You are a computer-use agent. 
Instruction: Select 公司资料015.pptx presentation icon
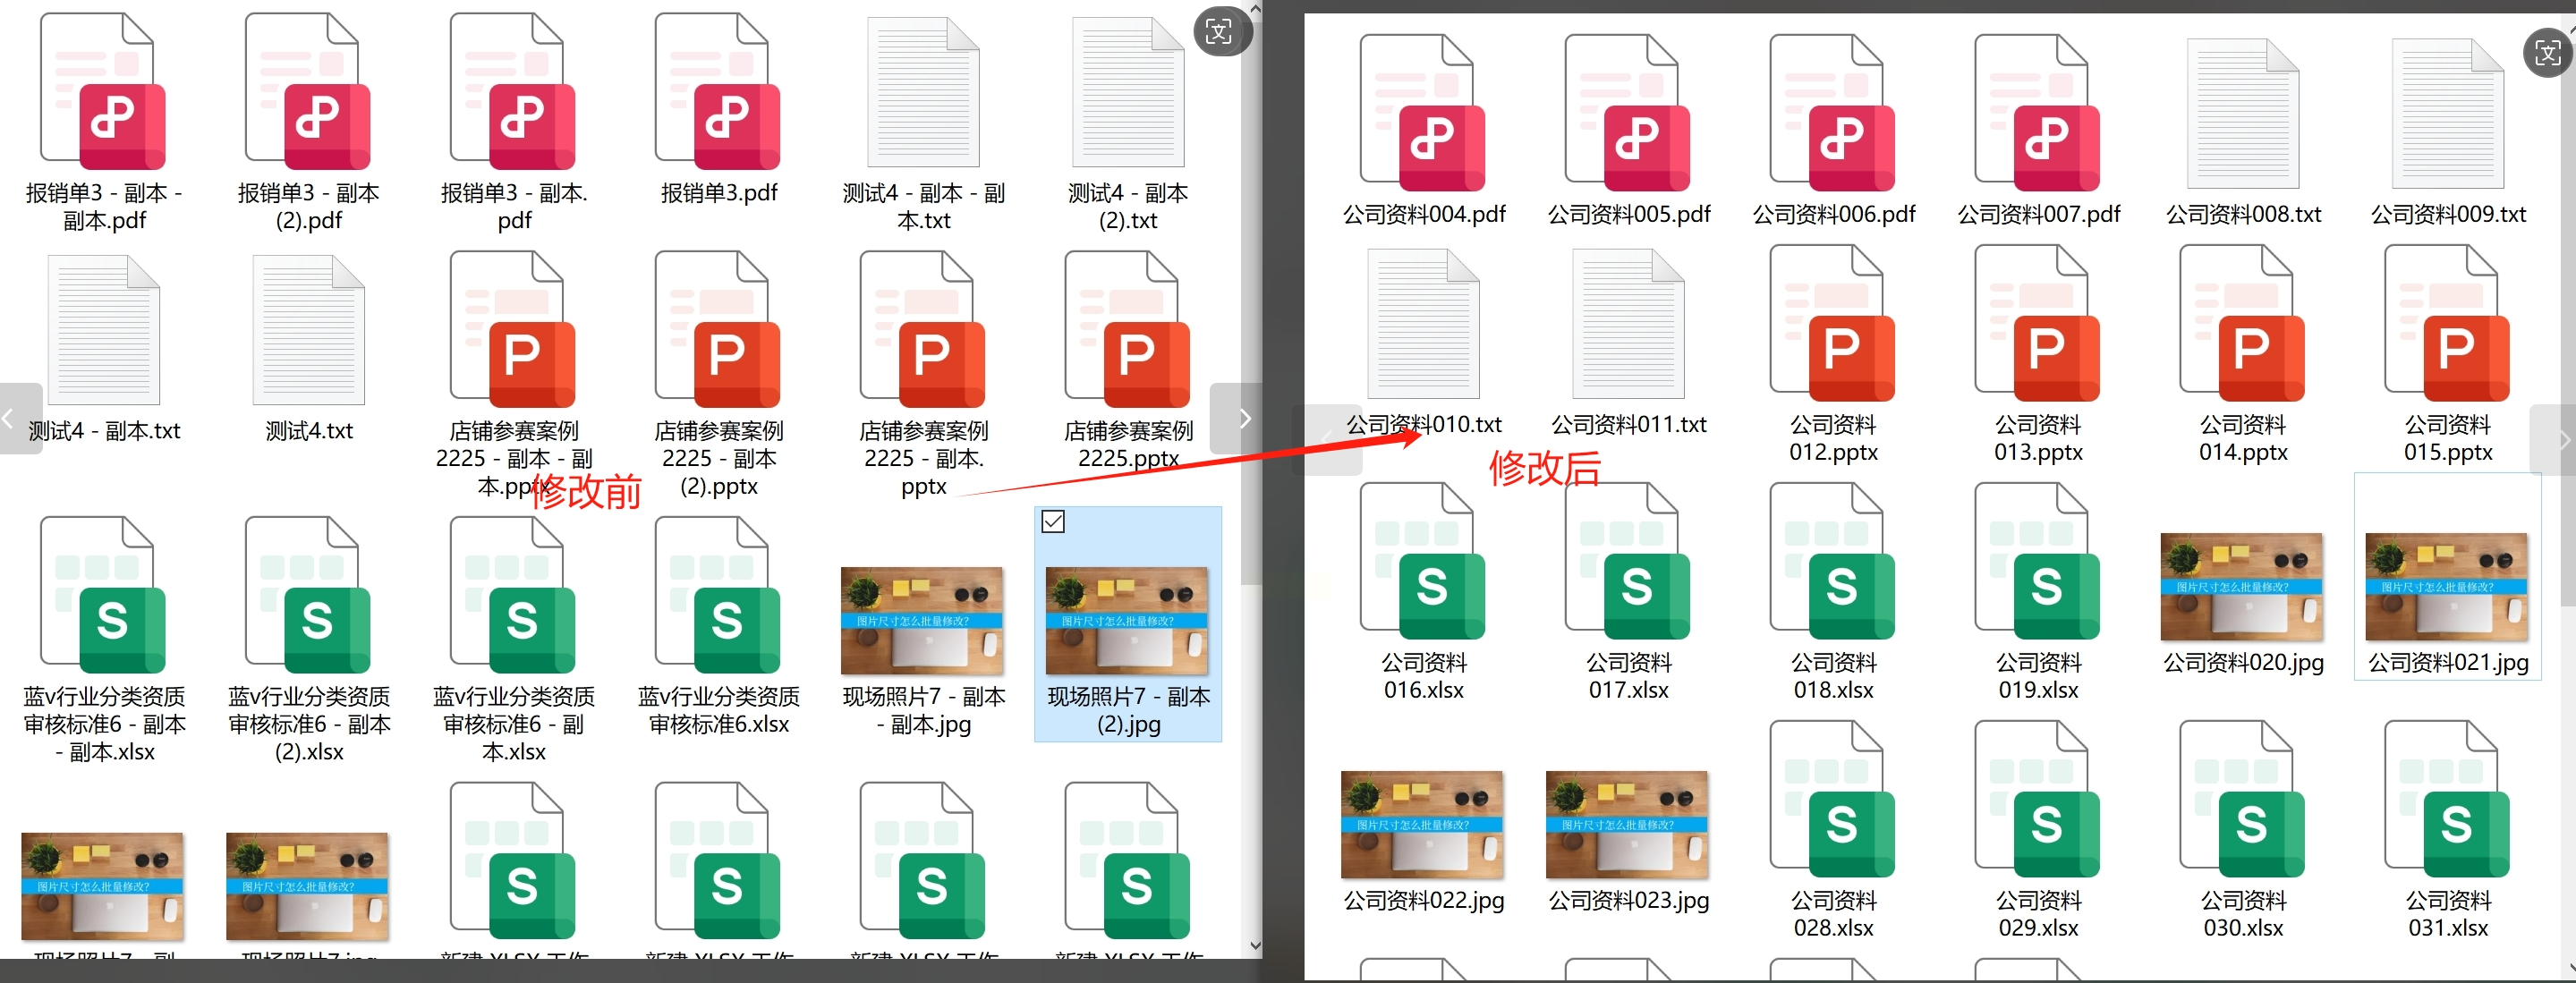(x=2447, y=325)
